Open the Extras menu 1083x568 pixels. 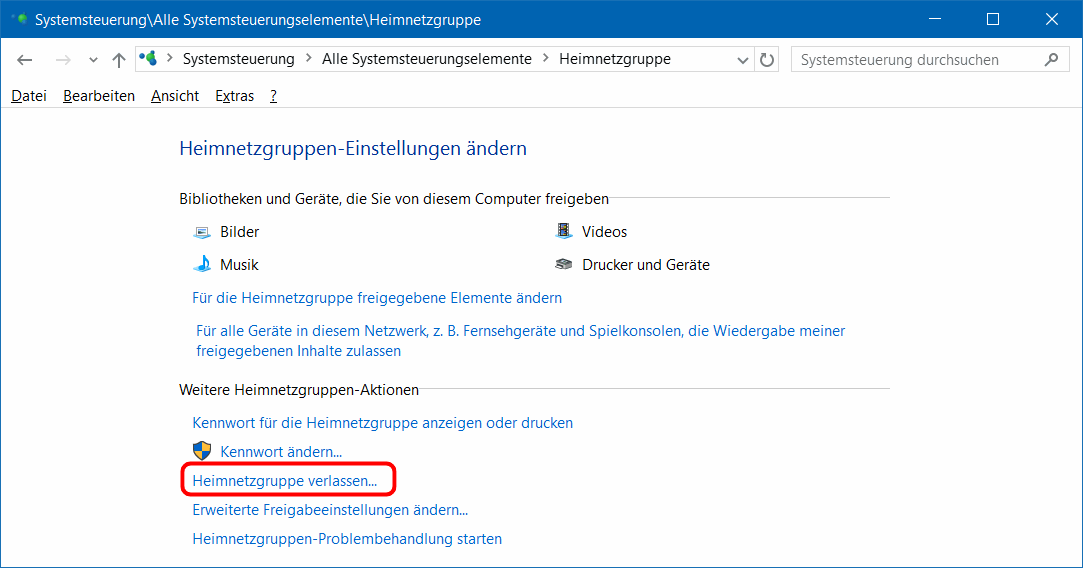tap(234, 96)
